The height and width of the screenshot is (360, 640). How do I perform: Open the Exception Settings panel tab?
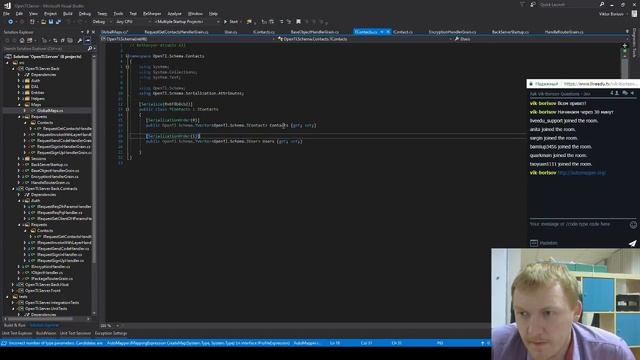[111, 333]
